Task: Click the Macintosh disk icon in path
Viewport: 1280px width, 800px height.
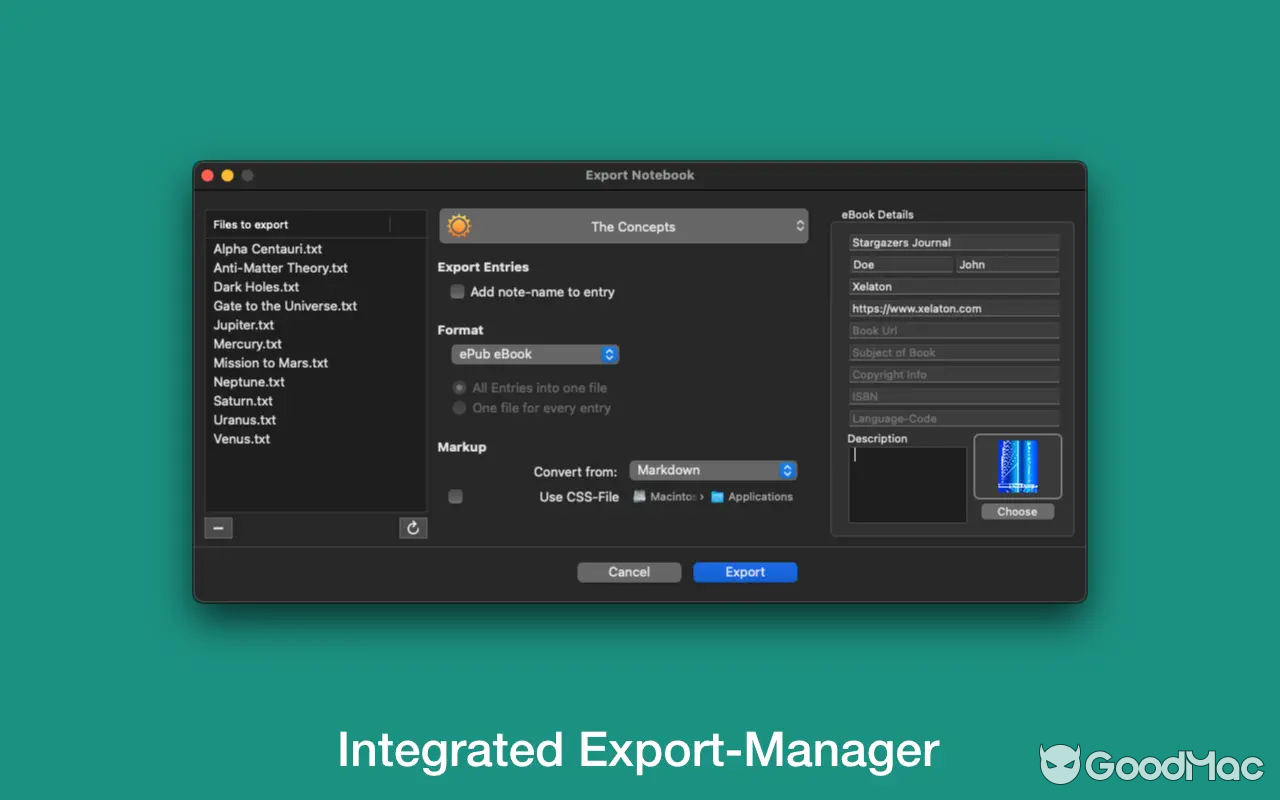Action: pyautogui.click(x=640, y=496)
